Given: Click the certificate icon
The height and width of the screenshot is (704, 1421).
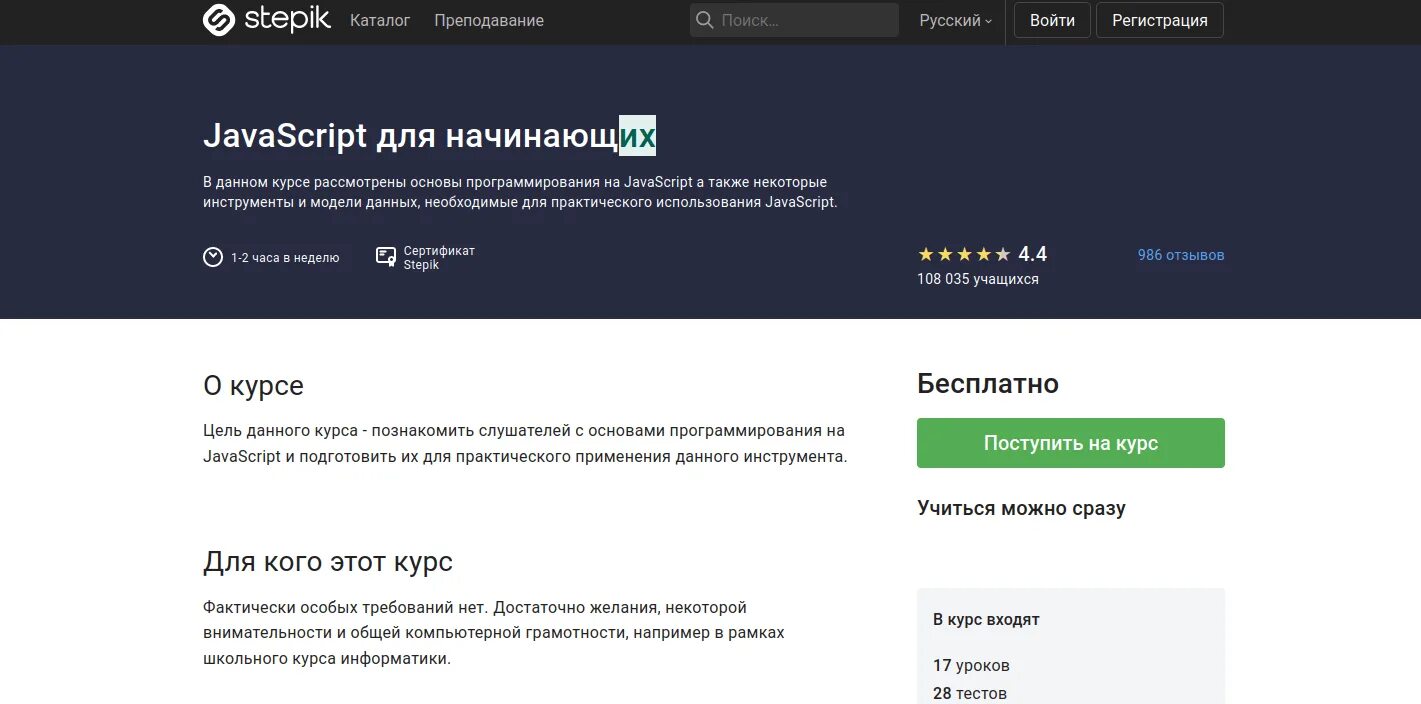Looking at the screenshot, I should point(386,257).
